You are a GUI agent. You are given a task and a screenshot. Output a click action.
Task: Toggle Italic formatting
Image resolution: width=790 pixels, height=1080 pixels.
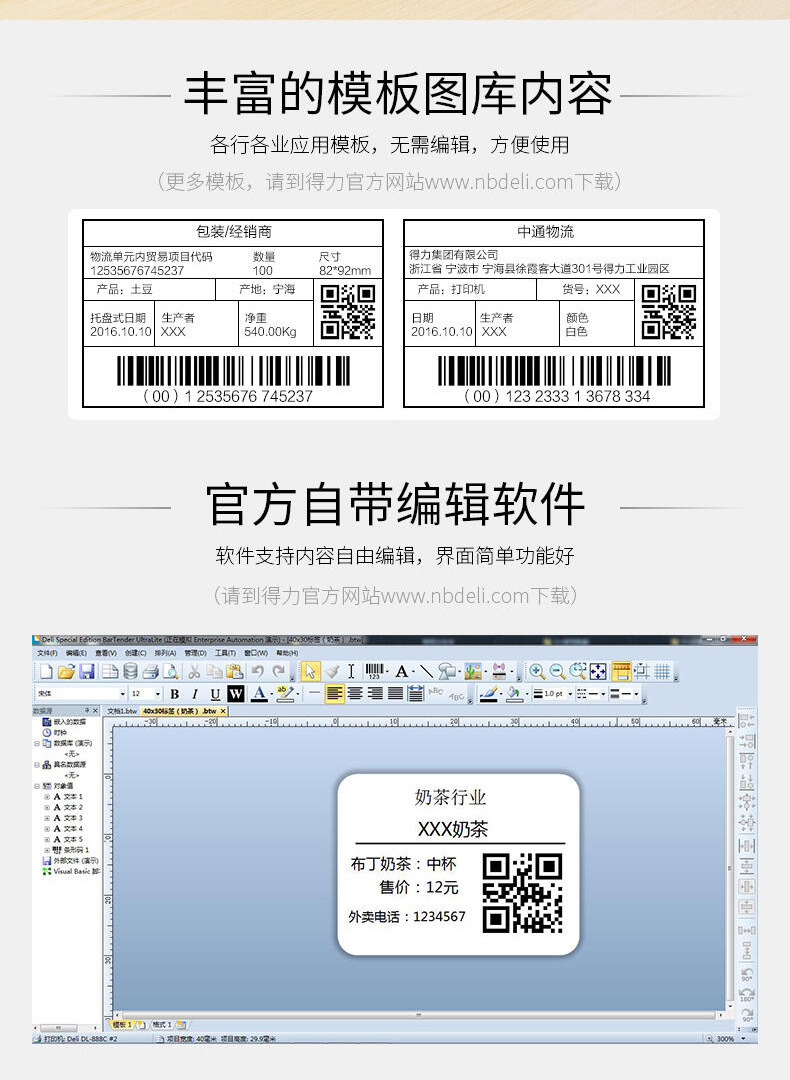pyautogui.click(x=195, y=694)
